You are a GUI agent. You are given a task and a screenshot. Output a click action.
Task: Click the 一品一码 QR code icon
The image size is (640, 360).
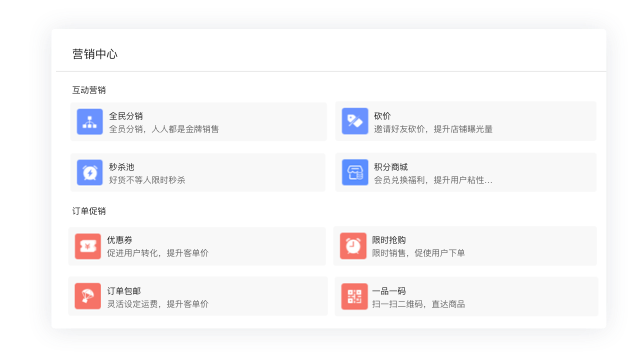tap(354, 296)
